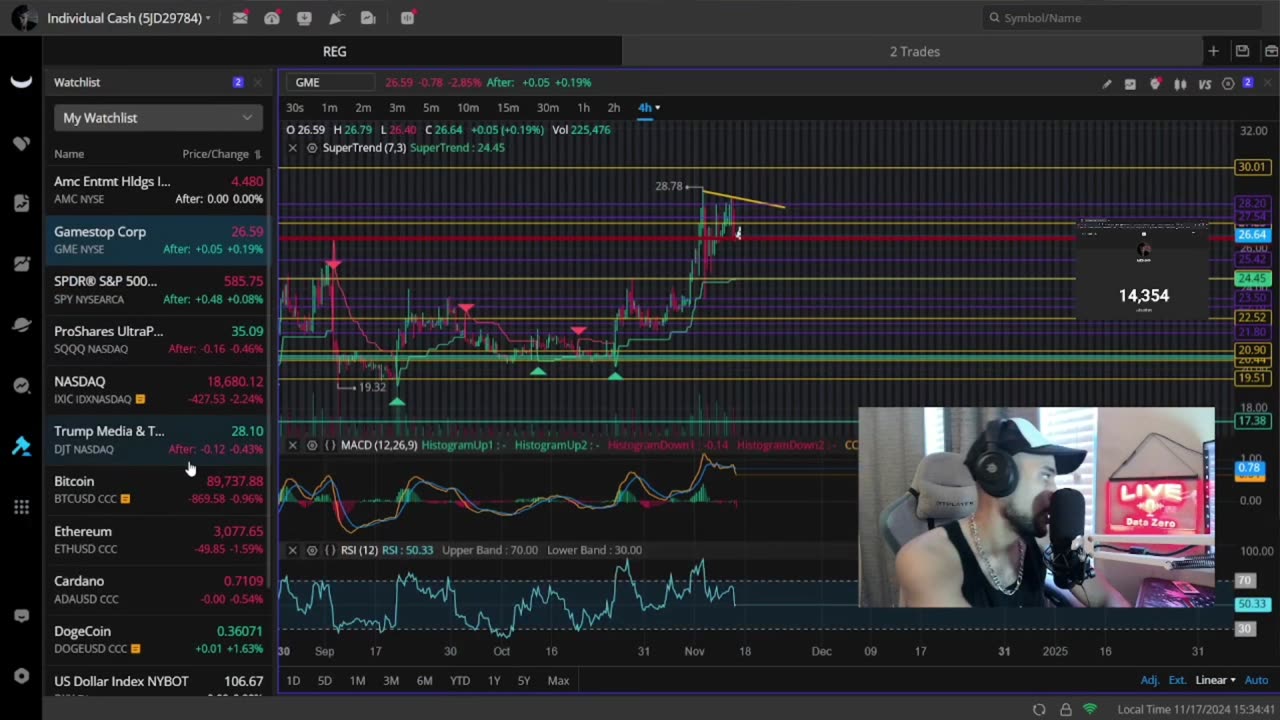Check the Wi-Fi connection status icon
The height and width of the screenshot is (720, 1280).
tap(1090, 709)
